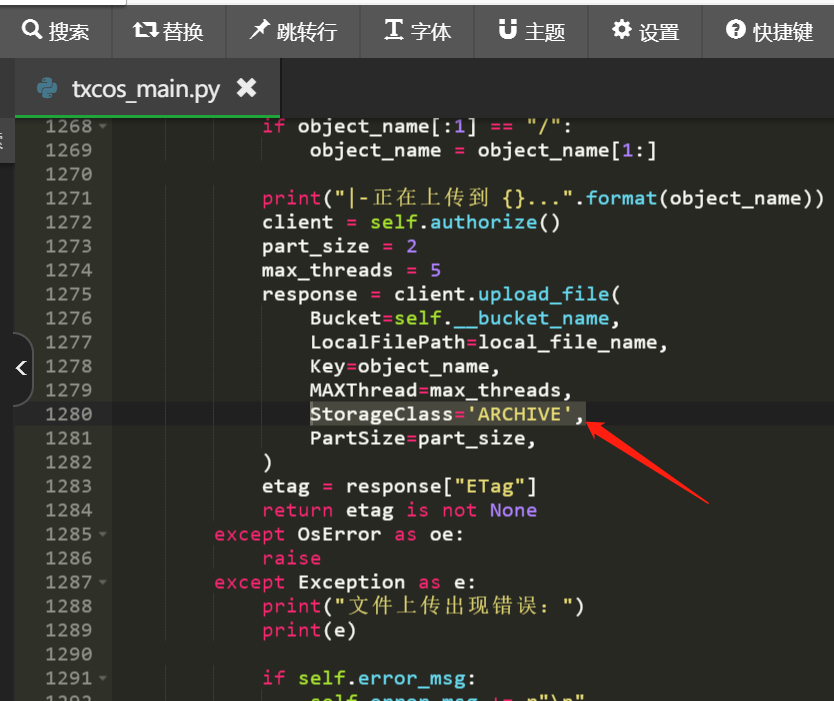
Task: Open the 快捷键 shortcuts help
Action: point(769,31)
